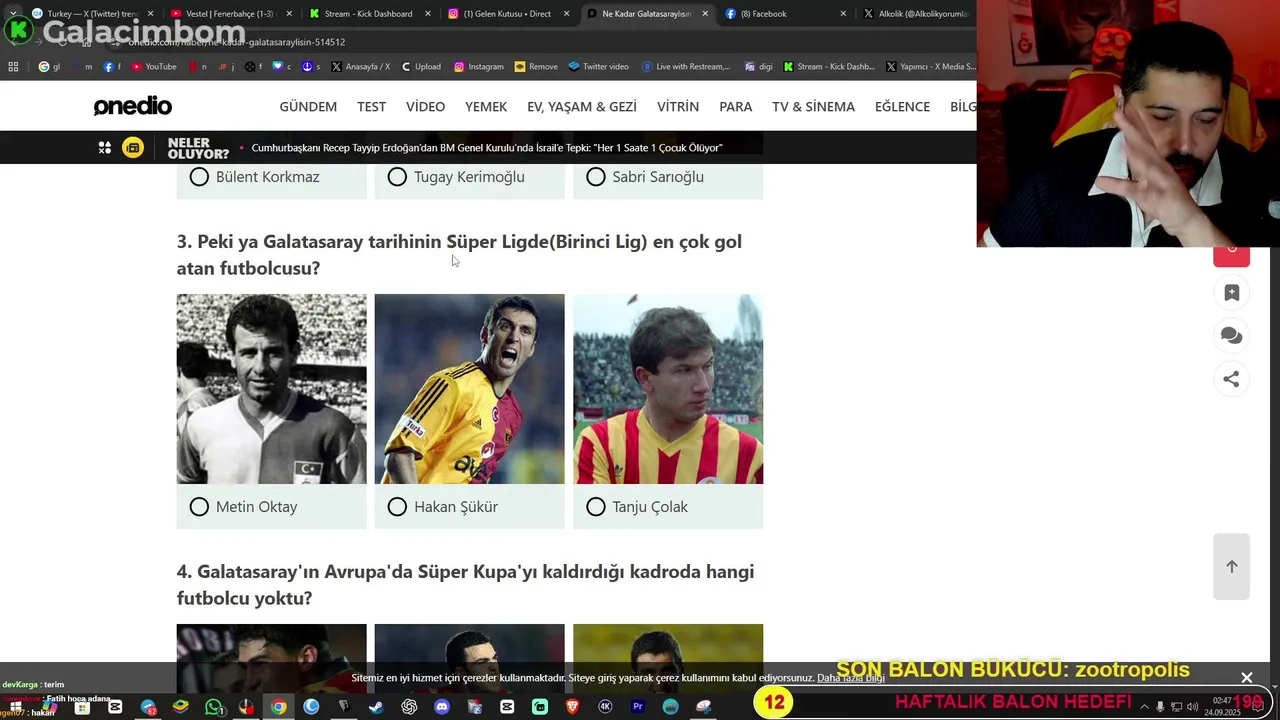
Task: Close the Ne Kadar Galatasaraylısın tab
Action: coord(705,14)
